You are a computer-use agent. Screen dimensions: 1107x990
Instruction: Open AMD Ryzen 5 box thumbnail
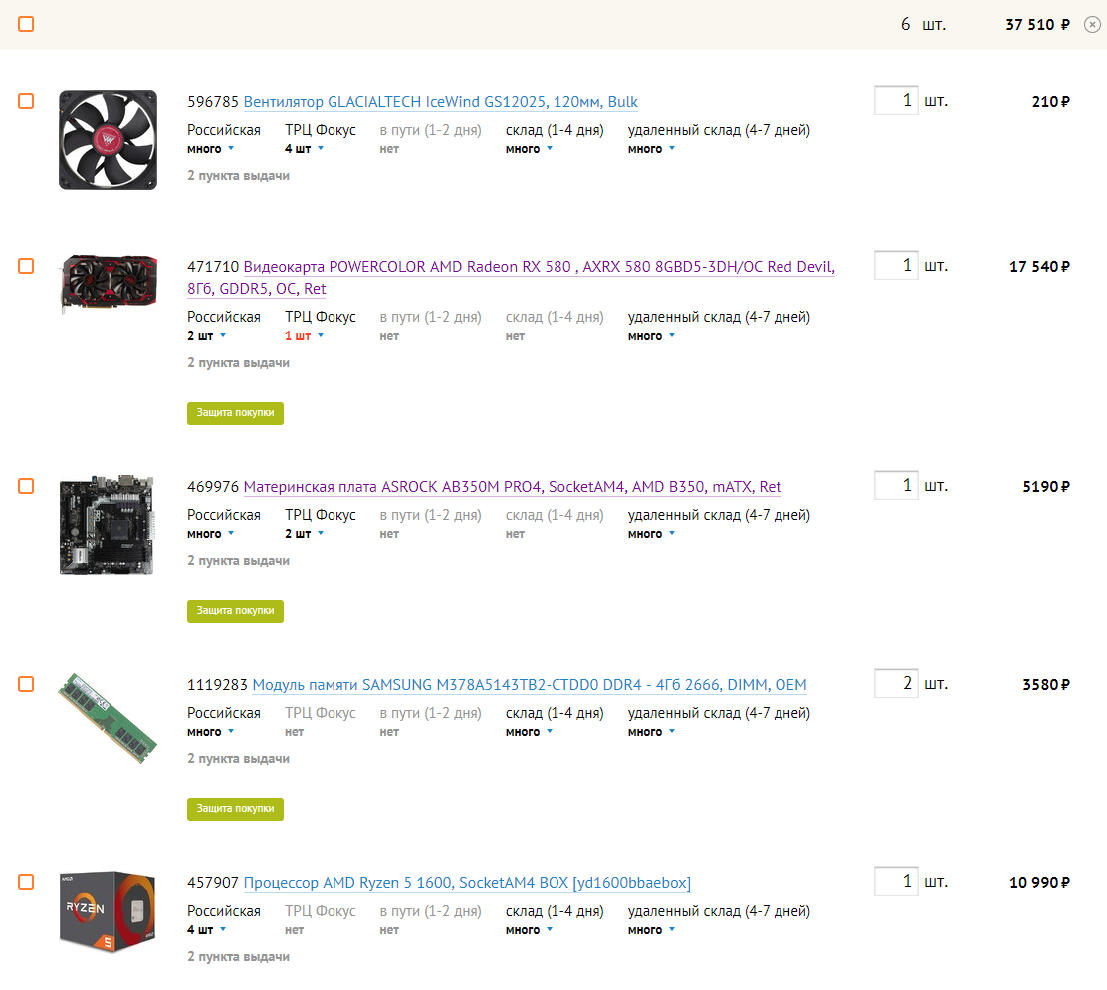pyautogui.click(x=107, y=911)
